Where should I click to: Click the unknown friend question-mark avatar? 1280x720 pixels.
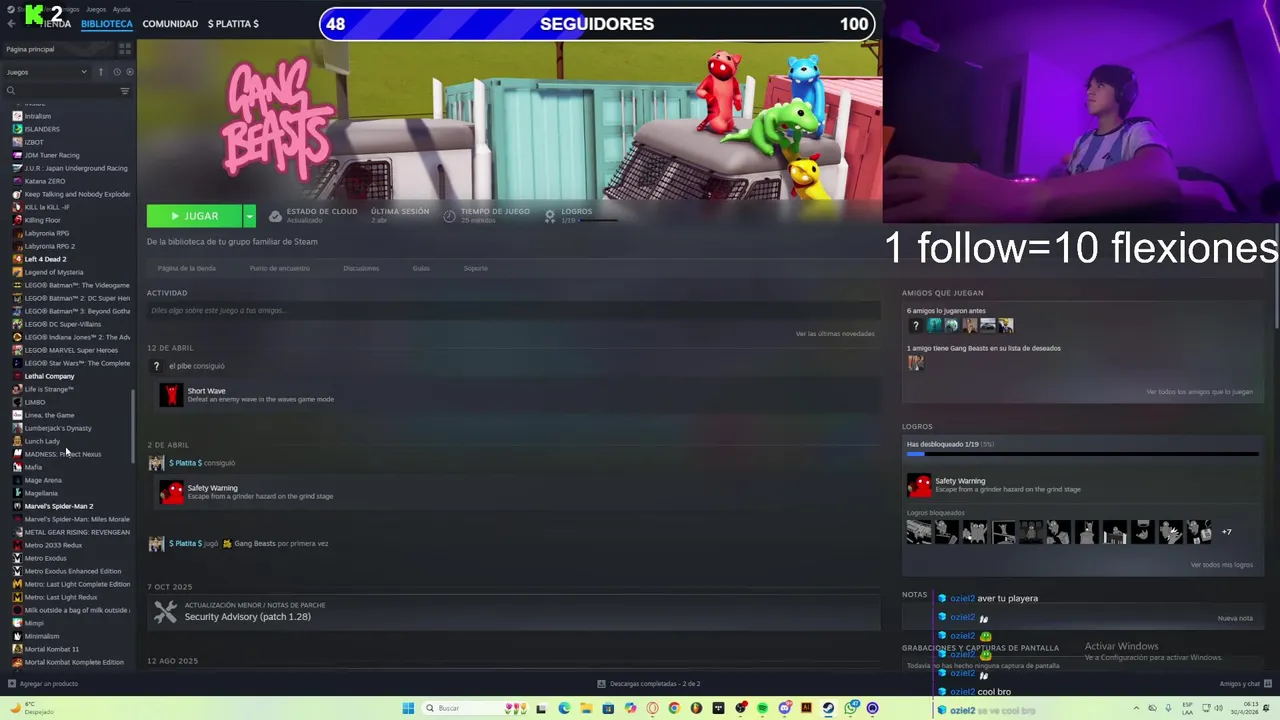tap(914, 325)
